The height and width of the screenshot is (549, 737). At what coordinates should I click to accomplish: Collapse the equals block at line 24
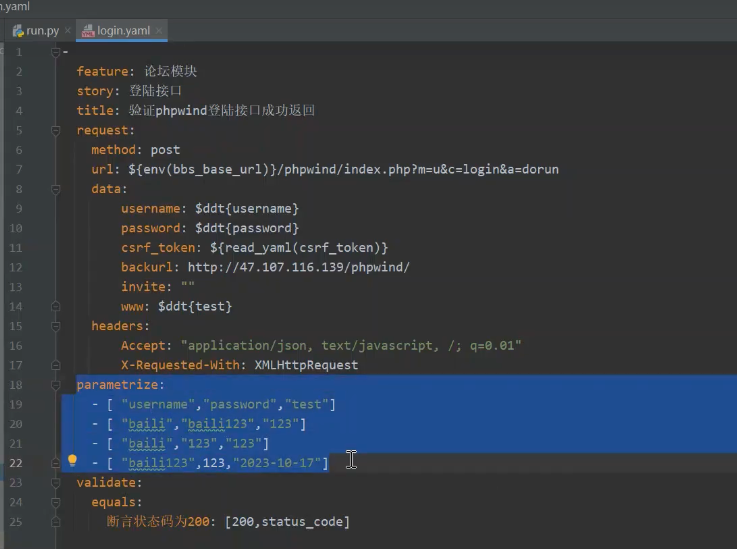tap(55, 502)
